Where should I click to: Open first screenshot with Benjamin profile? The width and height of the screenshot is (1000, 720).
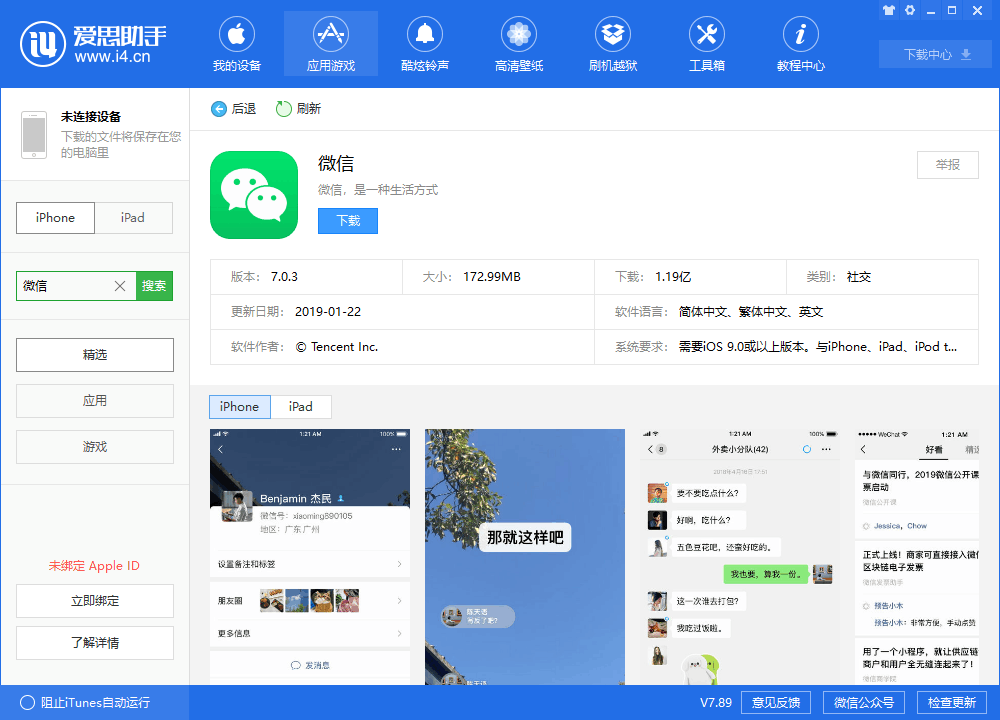(310, 557)
